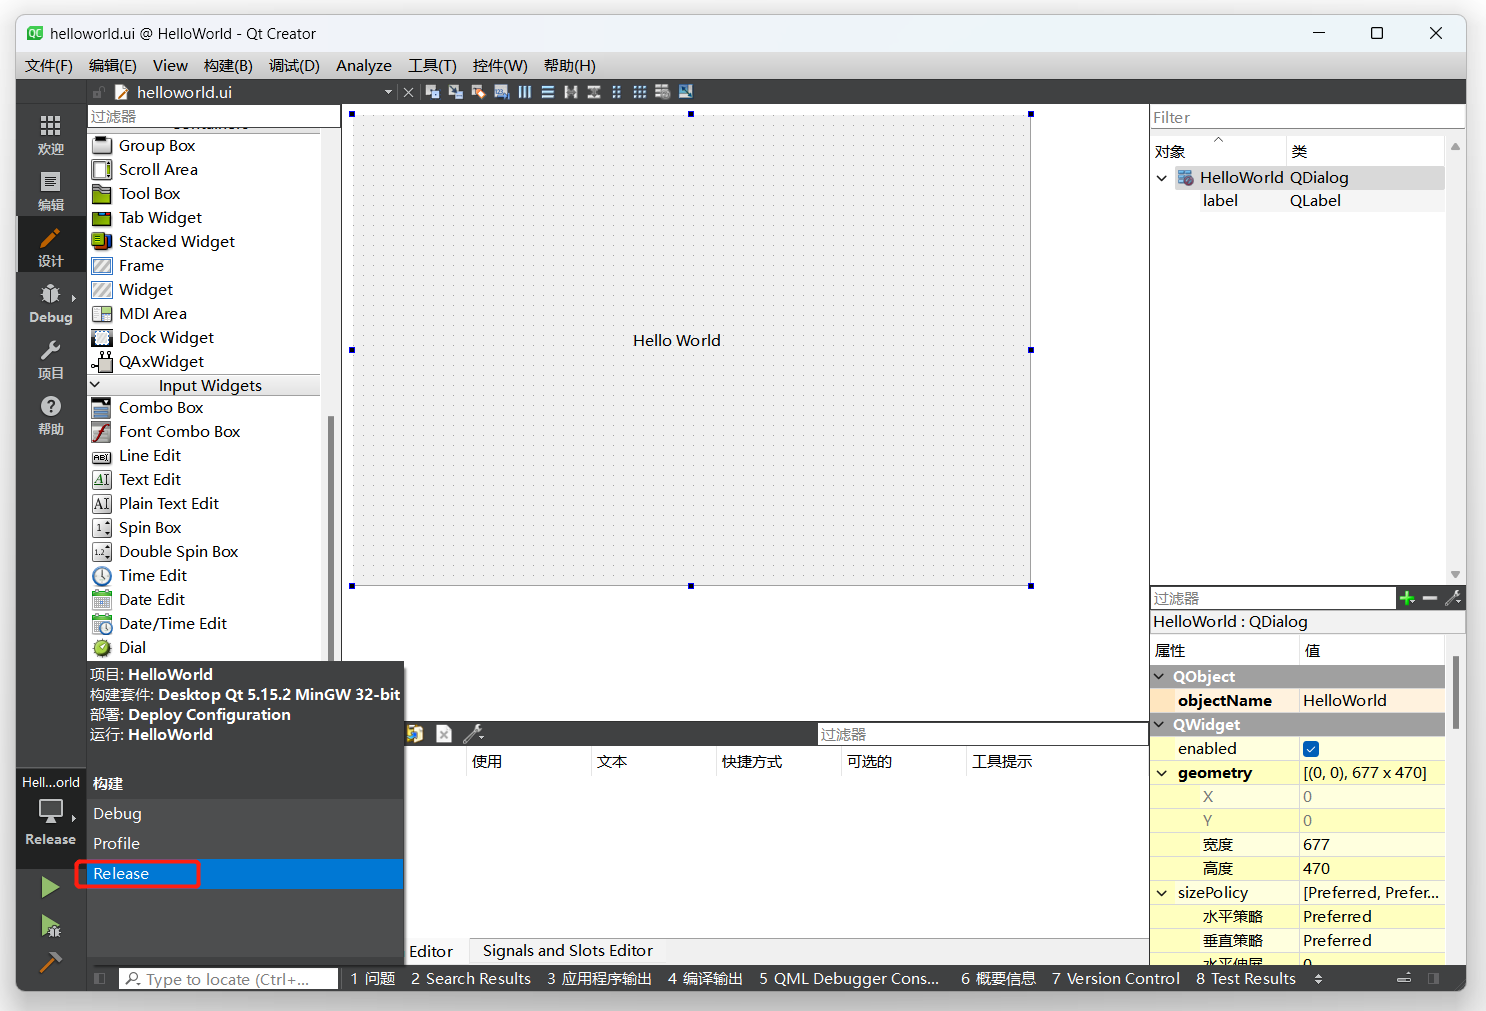Screen dimensions: 1486x1011
Task: Switch to Design (设计) mode
Action: pos(51,246)
